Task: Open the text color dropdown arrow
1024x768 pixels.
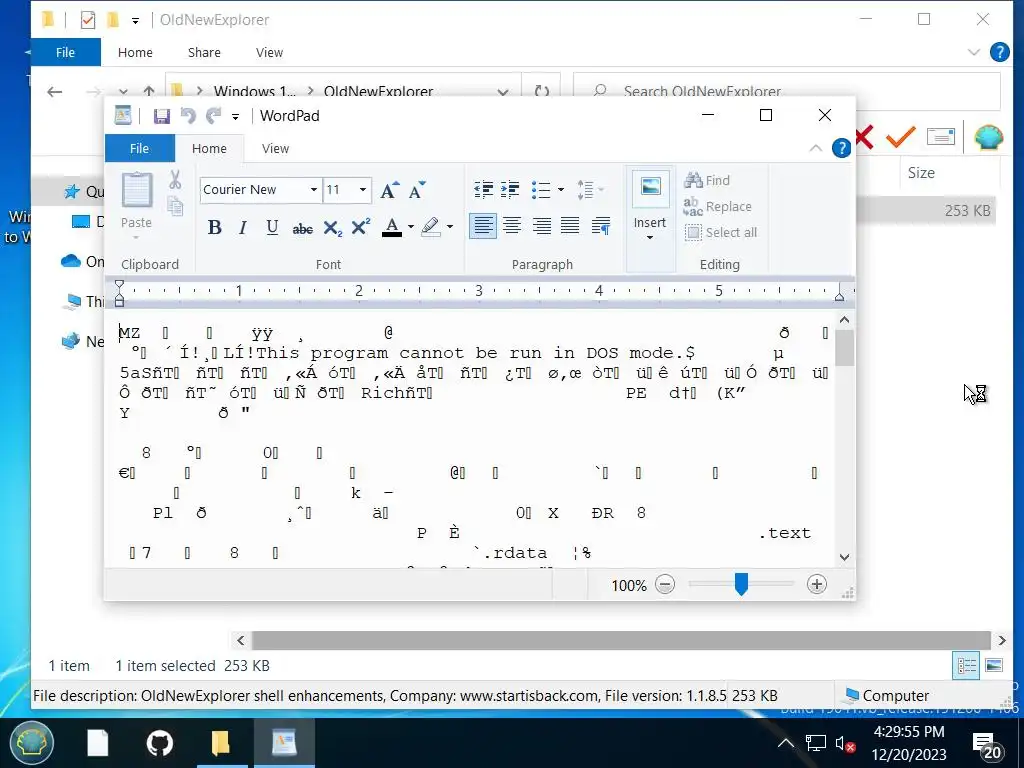Action: tap(411, 227)
